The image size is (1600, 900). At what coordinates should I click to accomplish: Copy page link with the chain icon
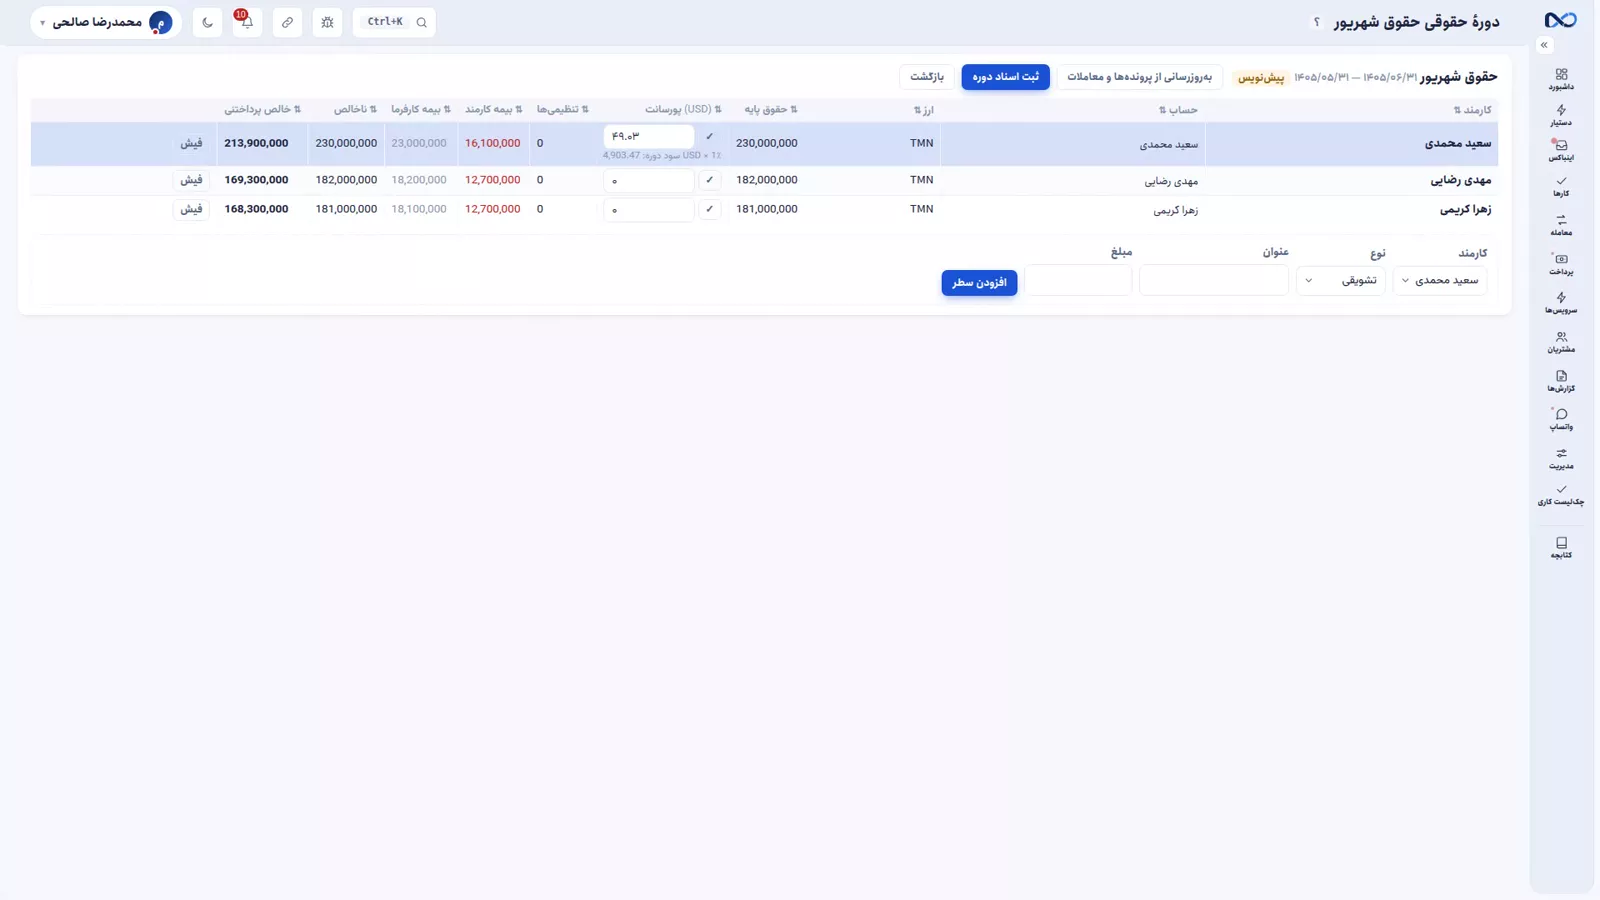click(287, 22)
